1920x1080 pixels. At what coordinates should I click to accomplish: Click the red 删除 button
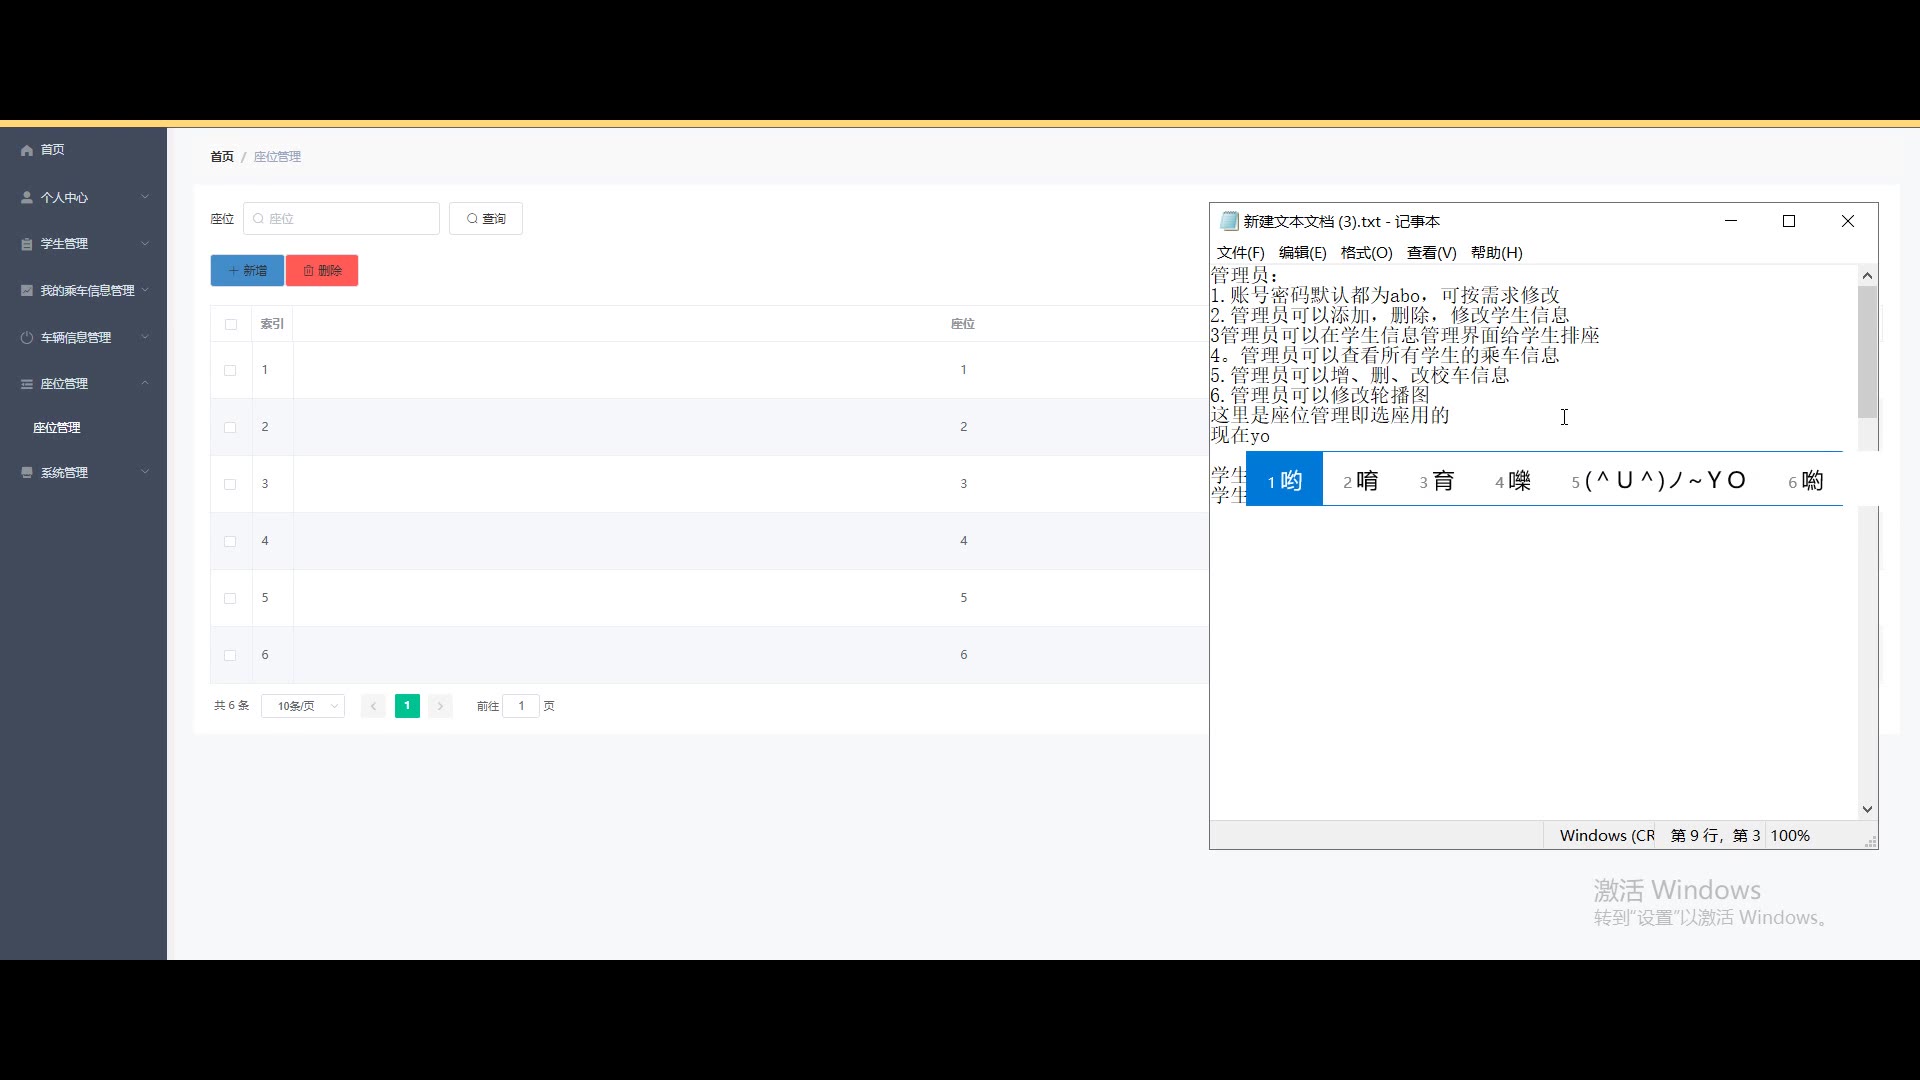pyautogui.click(x=322, y=271)
